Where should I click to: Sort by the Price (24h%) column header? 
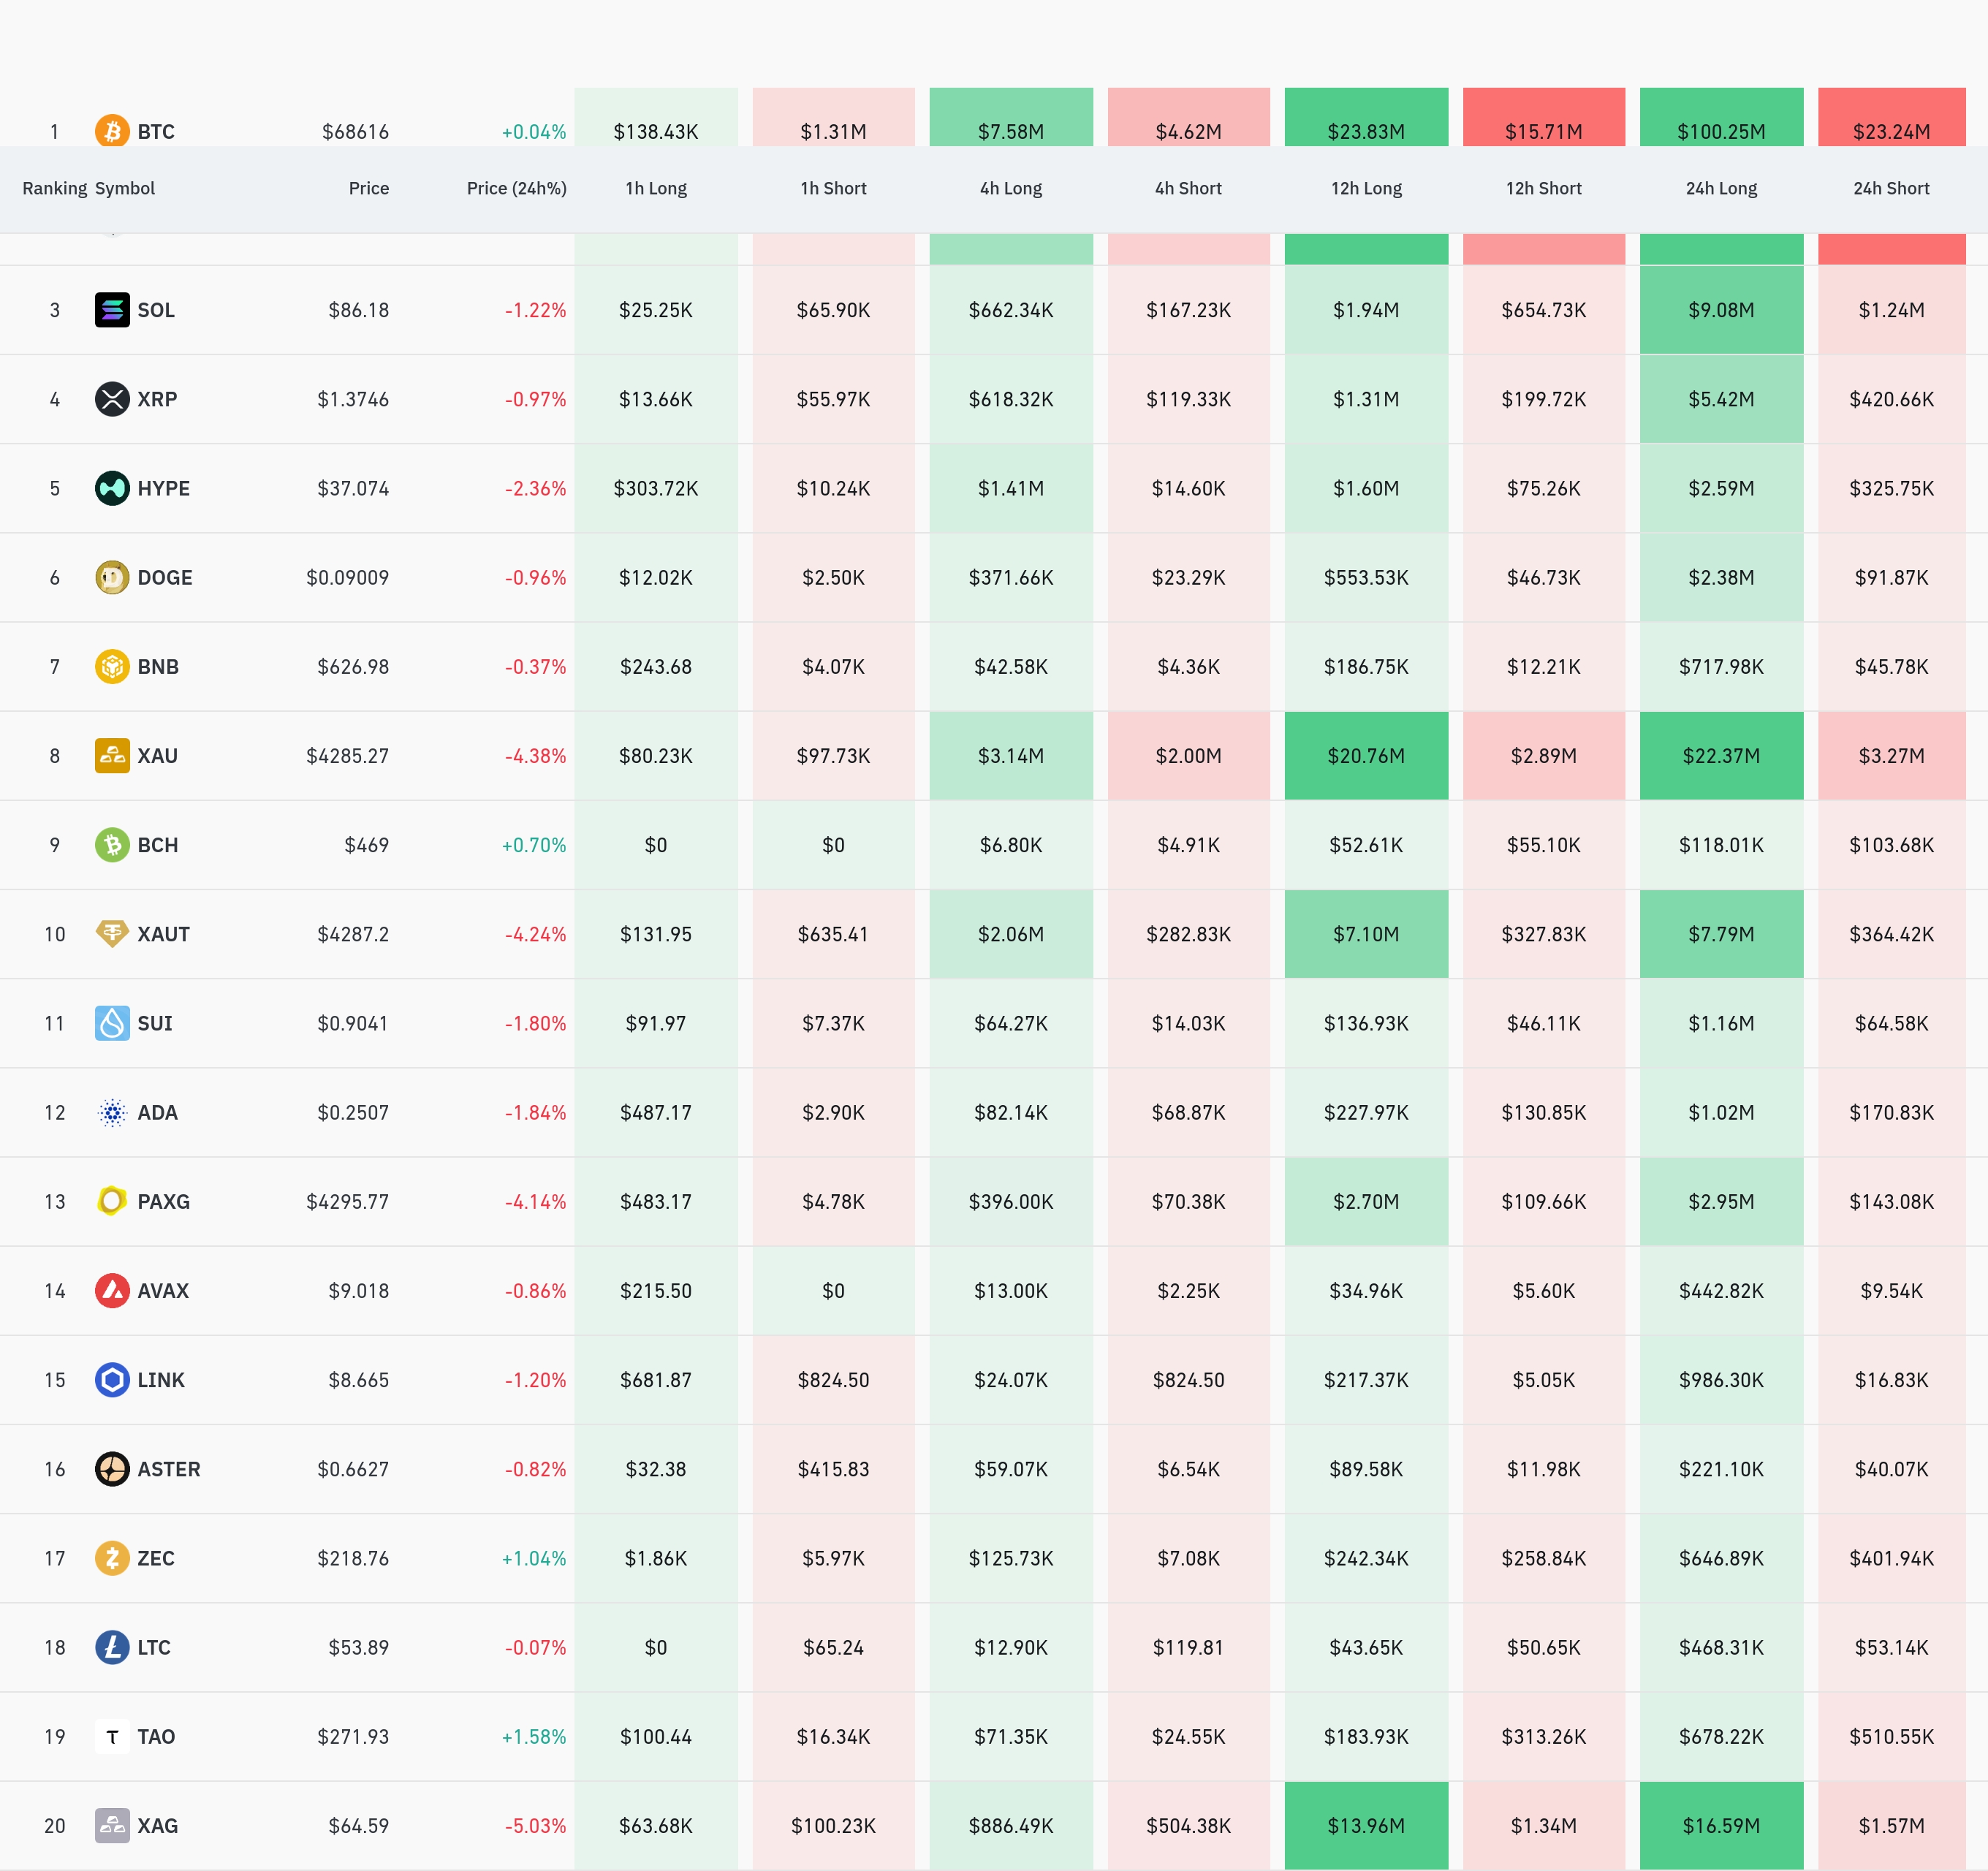coord(516,188)
